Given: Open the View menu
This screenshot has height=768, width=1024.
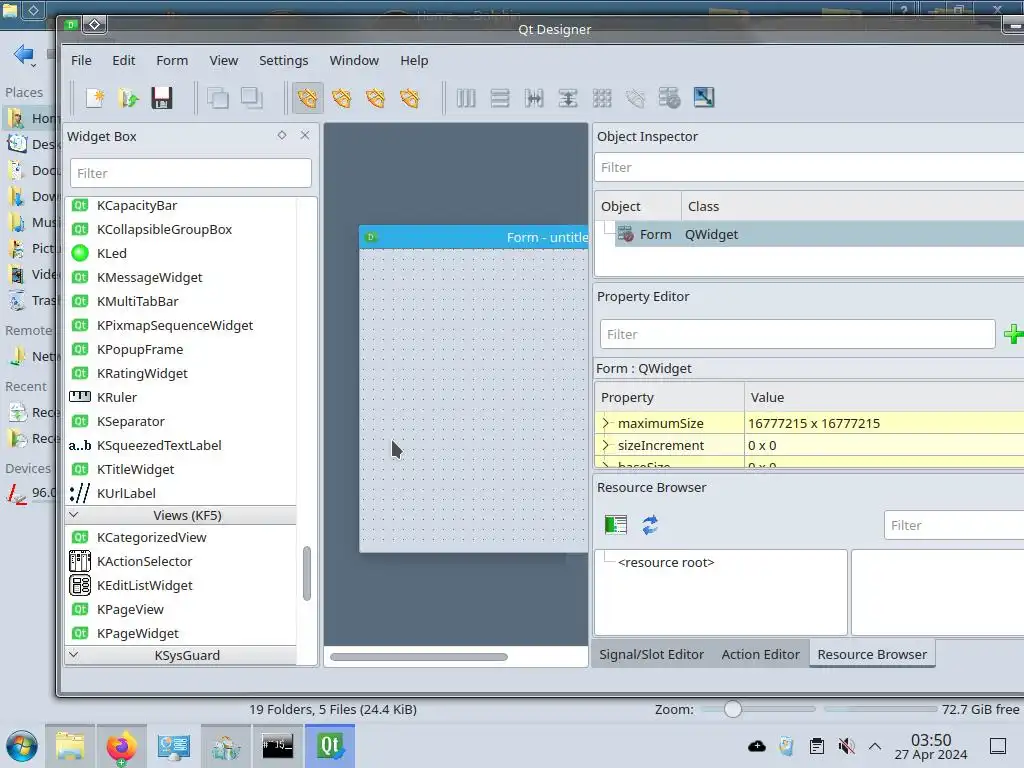Looking at the screenshot, I should (x=223, y=60).
